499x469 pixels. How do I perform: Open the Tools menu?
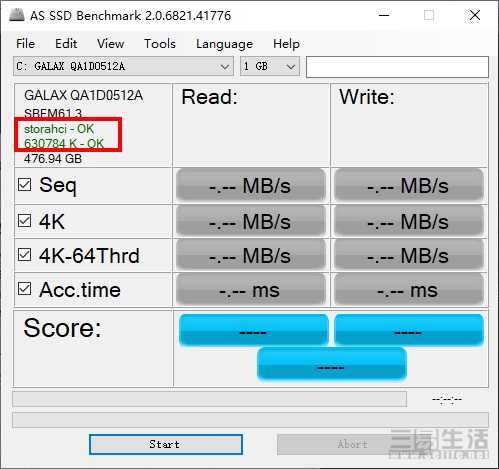point(160,44)
